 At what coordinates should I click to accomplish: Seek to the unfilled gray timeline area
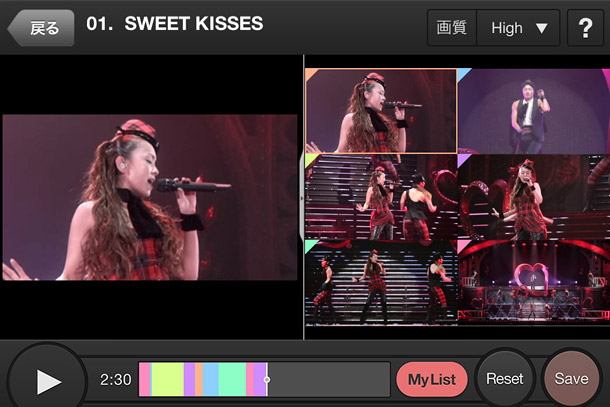point(328,380)
